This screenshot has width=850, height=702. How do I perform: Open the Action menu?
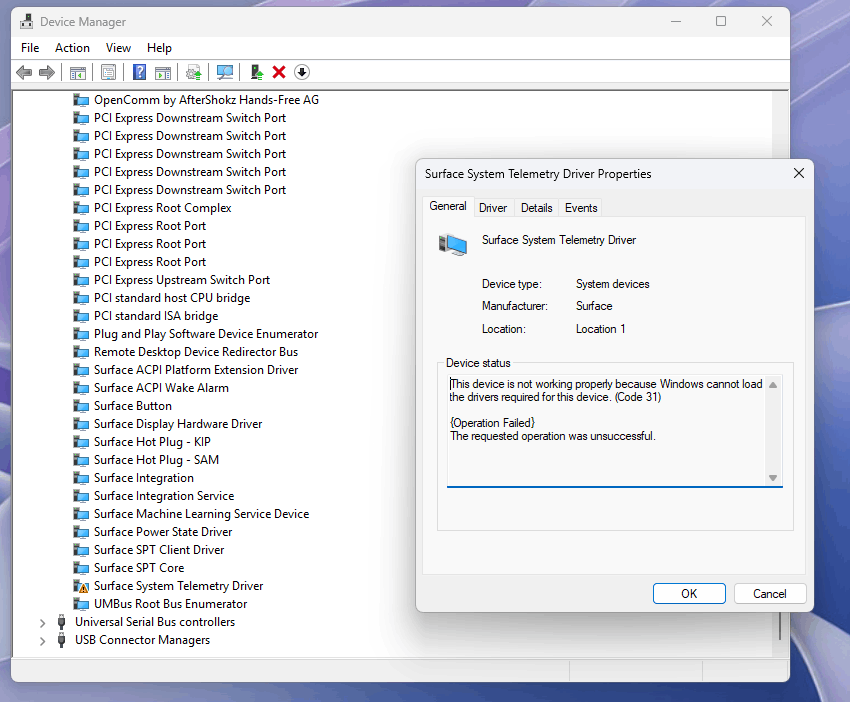pyautogui.click(x=72, y=48)
